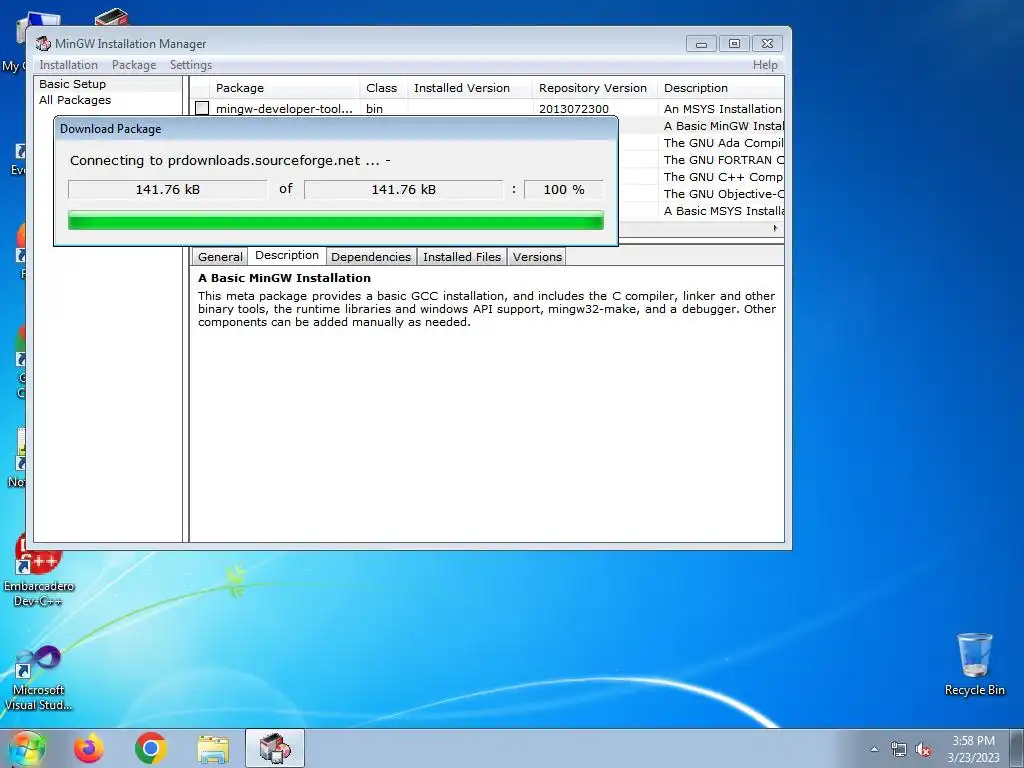This screenshot has width=1024, height=768.
Task: Click 'The GNU Objective-C' description row
Action: pos(724,194)
